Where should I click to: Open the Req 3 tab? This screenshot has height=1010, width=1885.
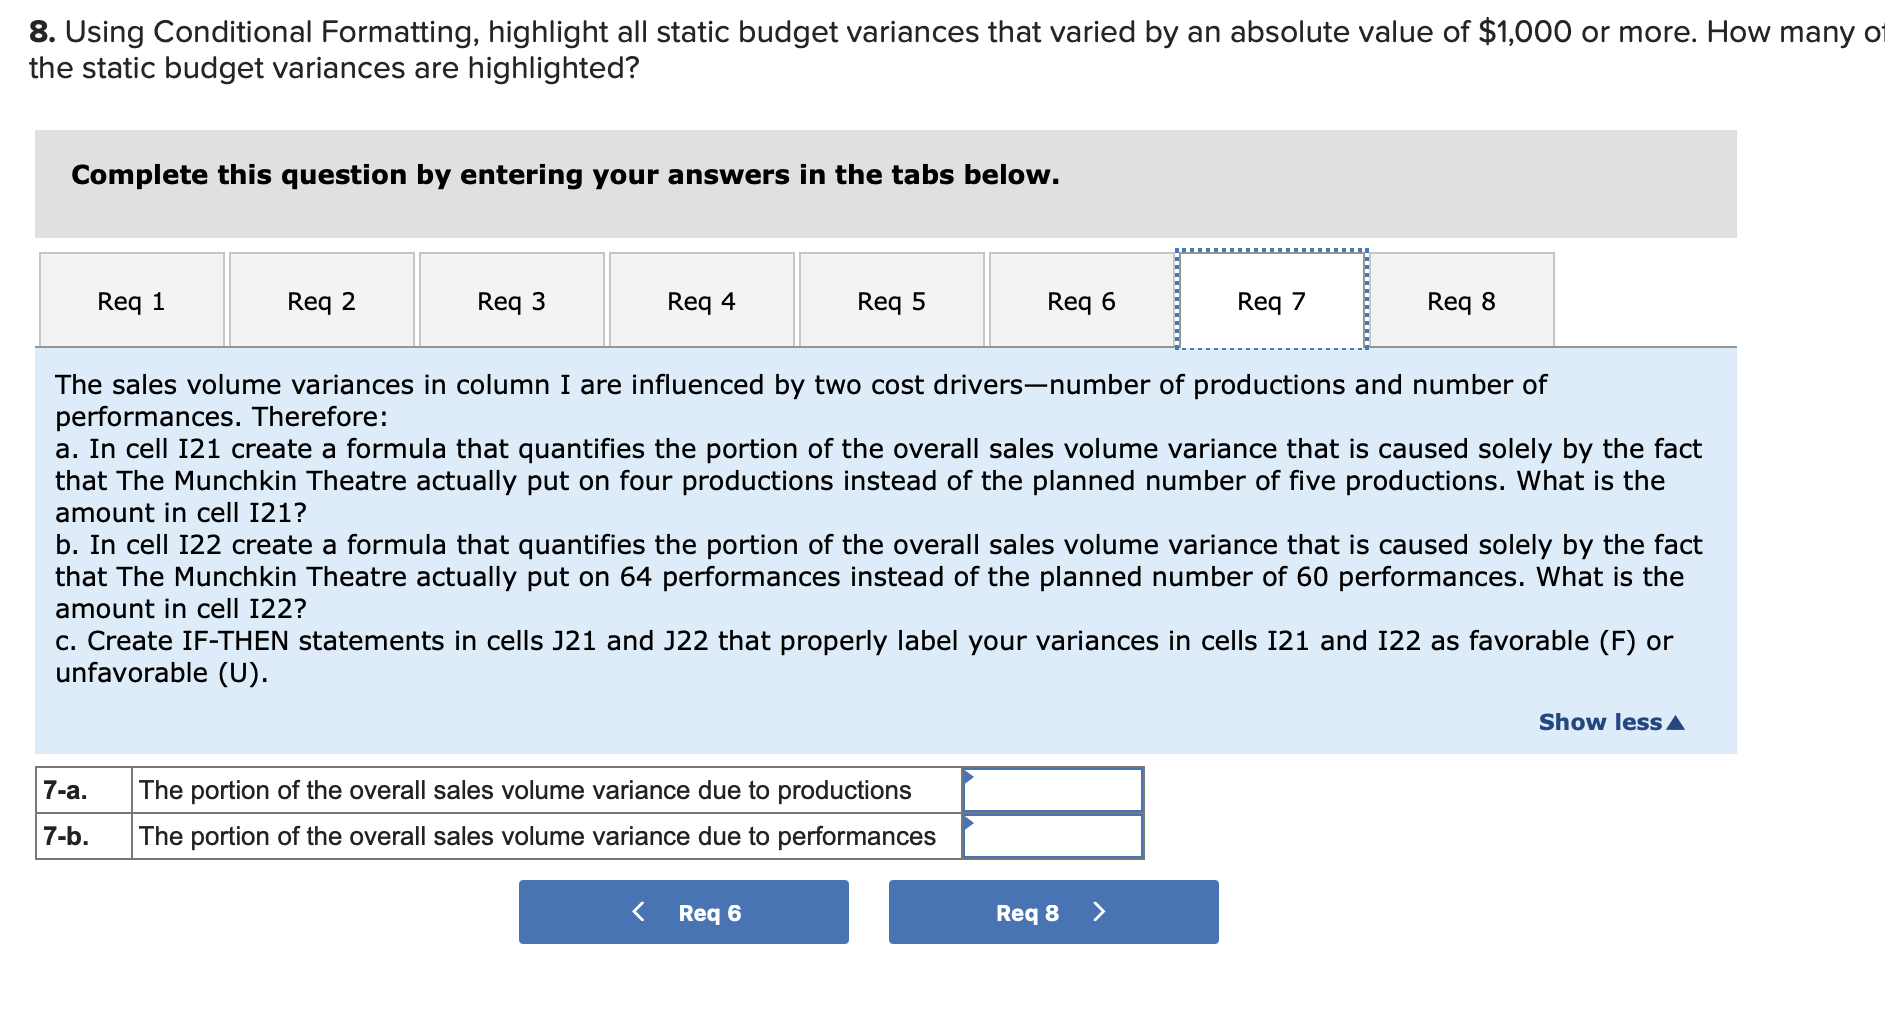[511, 300]
